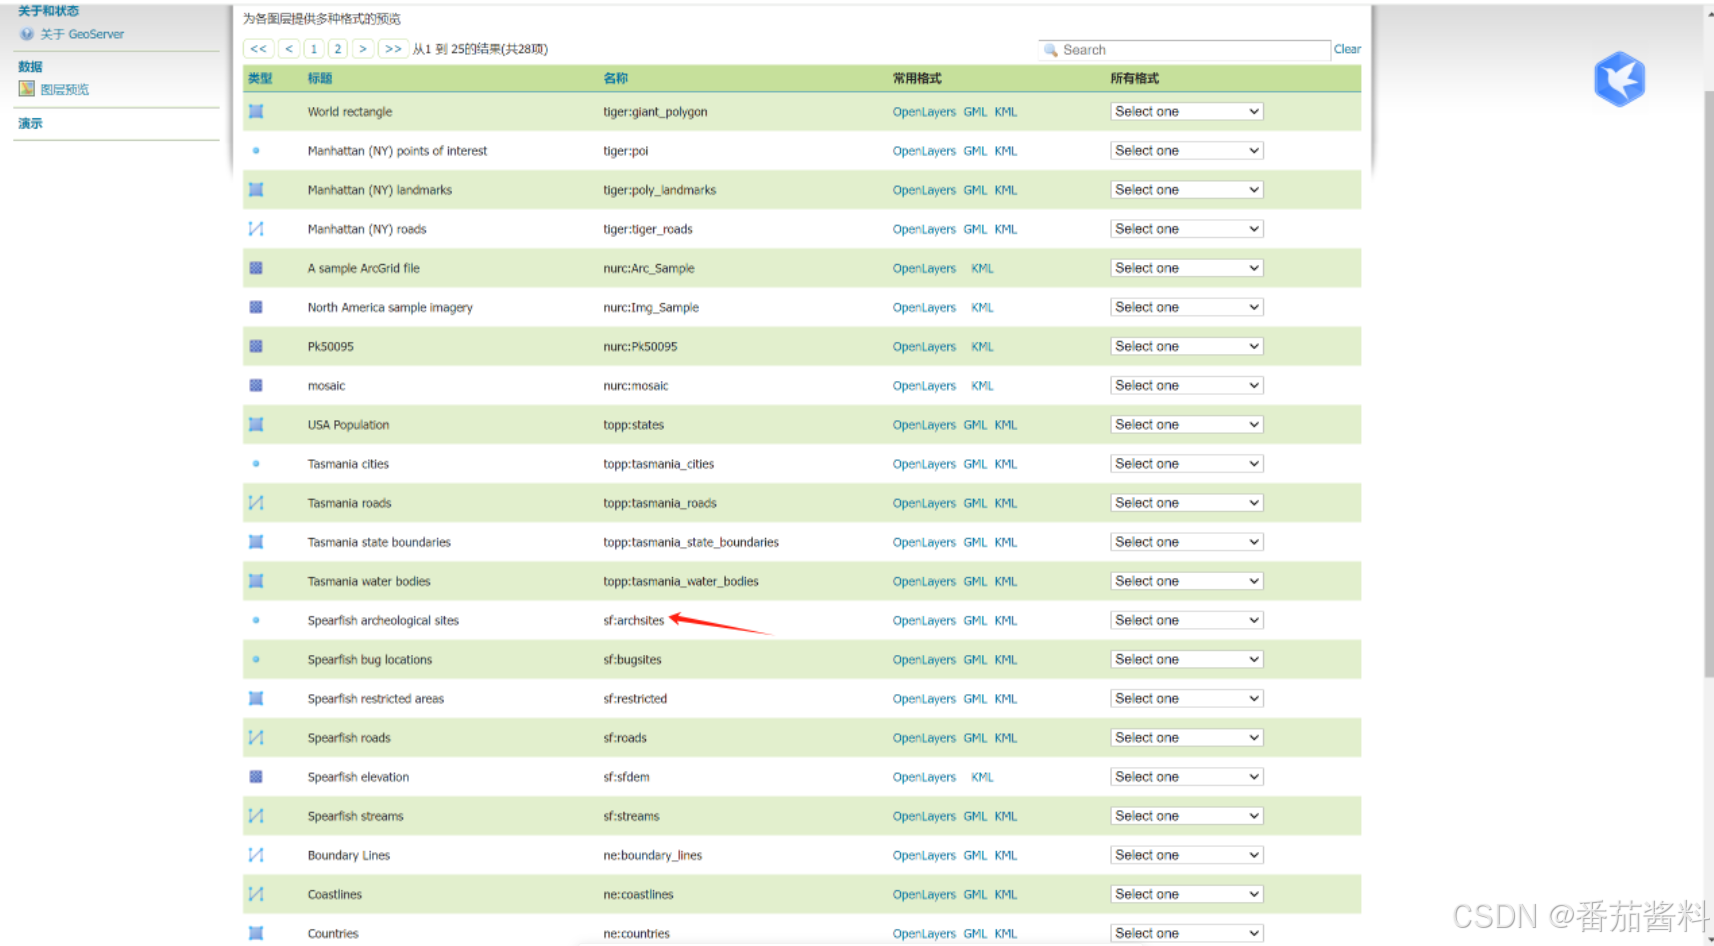The width and height of the screenshot is (1714, 946).
Task: Click line icon for Boundary Lines
Action: pos(256,855)
